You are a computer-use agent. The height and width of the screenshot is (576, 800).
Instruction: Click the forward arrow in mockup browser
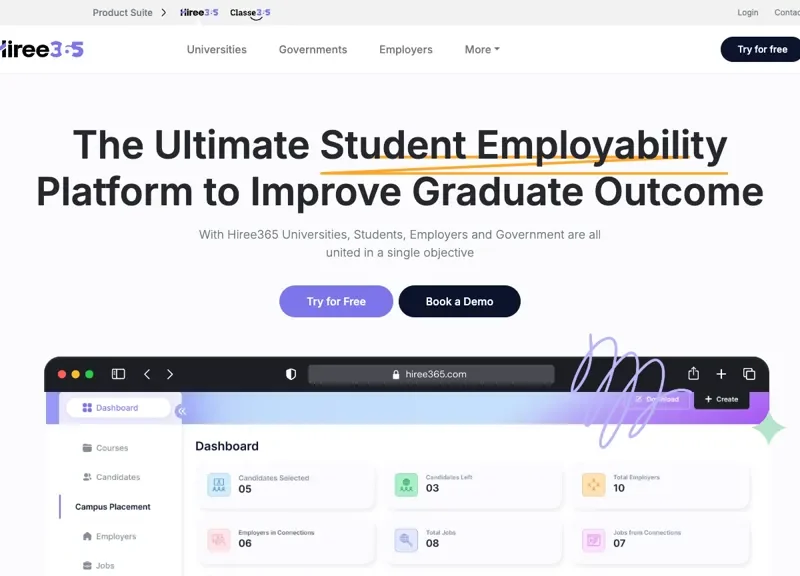(x=170, y=374)
